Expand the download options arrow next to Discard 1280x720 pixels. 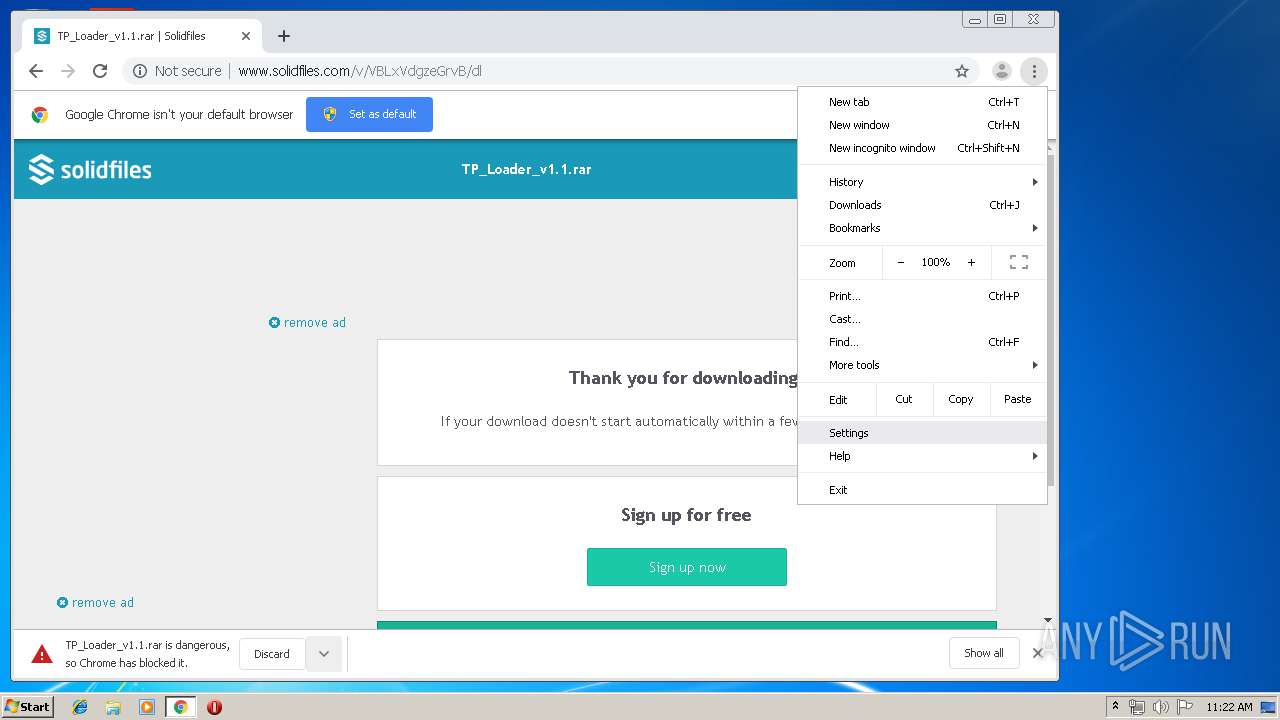tap(324, 654)
